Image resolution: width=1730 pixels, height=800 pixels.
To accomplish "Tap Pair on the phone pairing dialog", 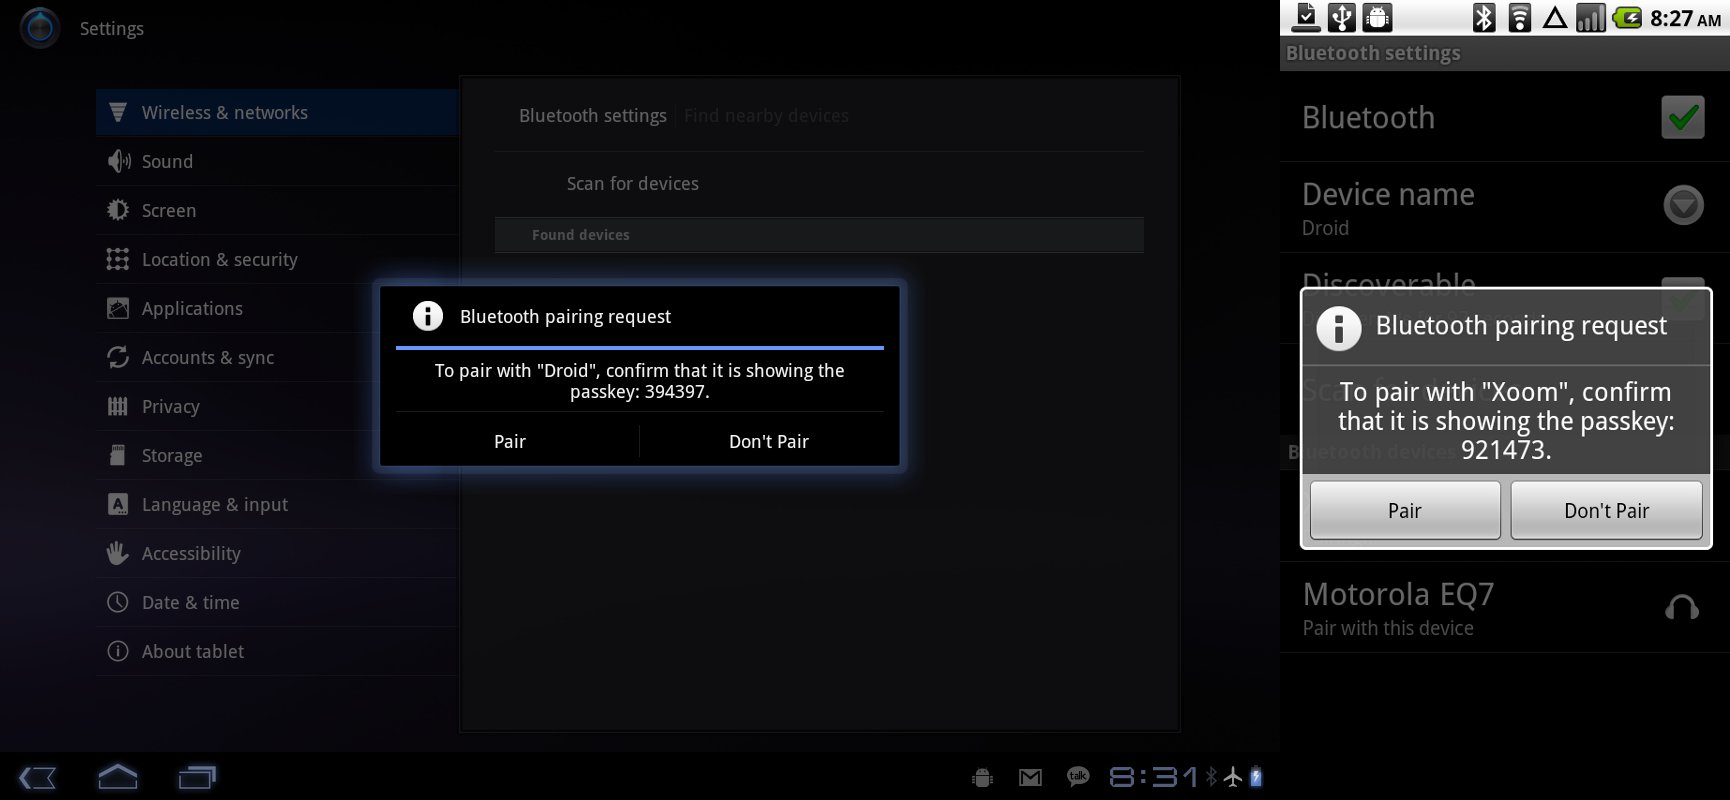I will tap(1404, 510).
